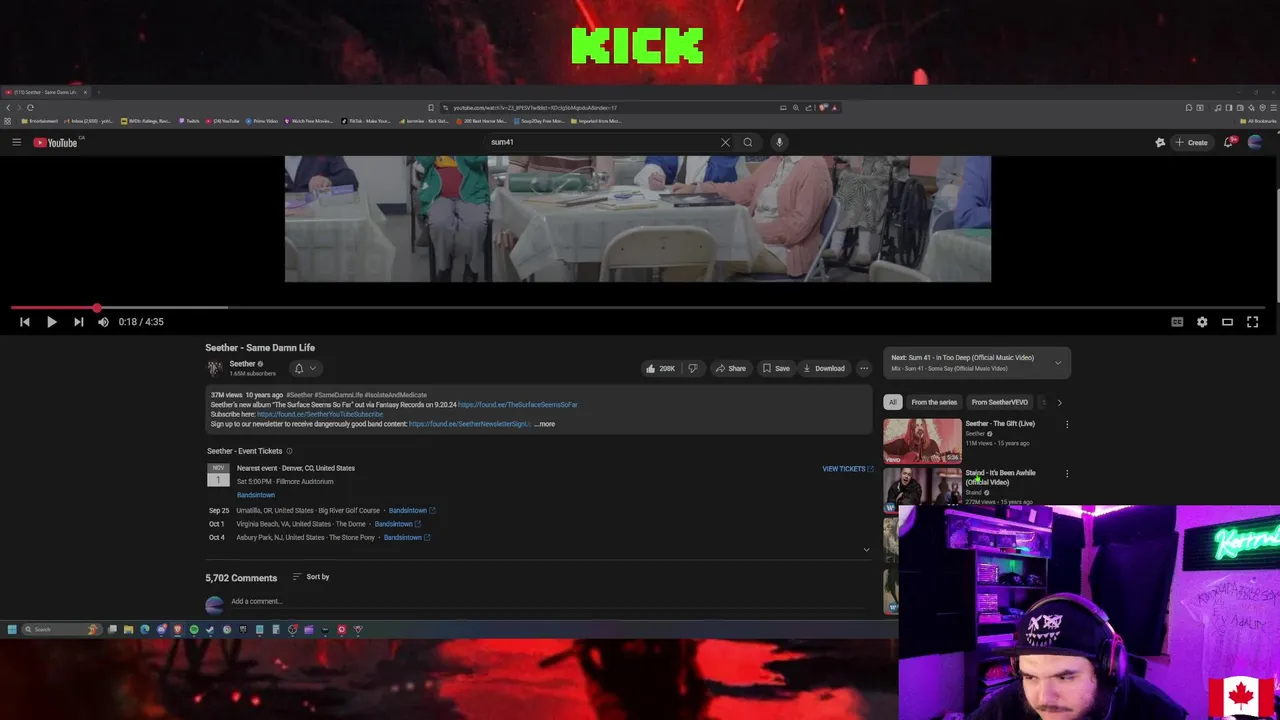Open TheSurfaceSeemsSoFar album link
The height and width of the screenshot is (720, 1280).
(x=518, y=405)
